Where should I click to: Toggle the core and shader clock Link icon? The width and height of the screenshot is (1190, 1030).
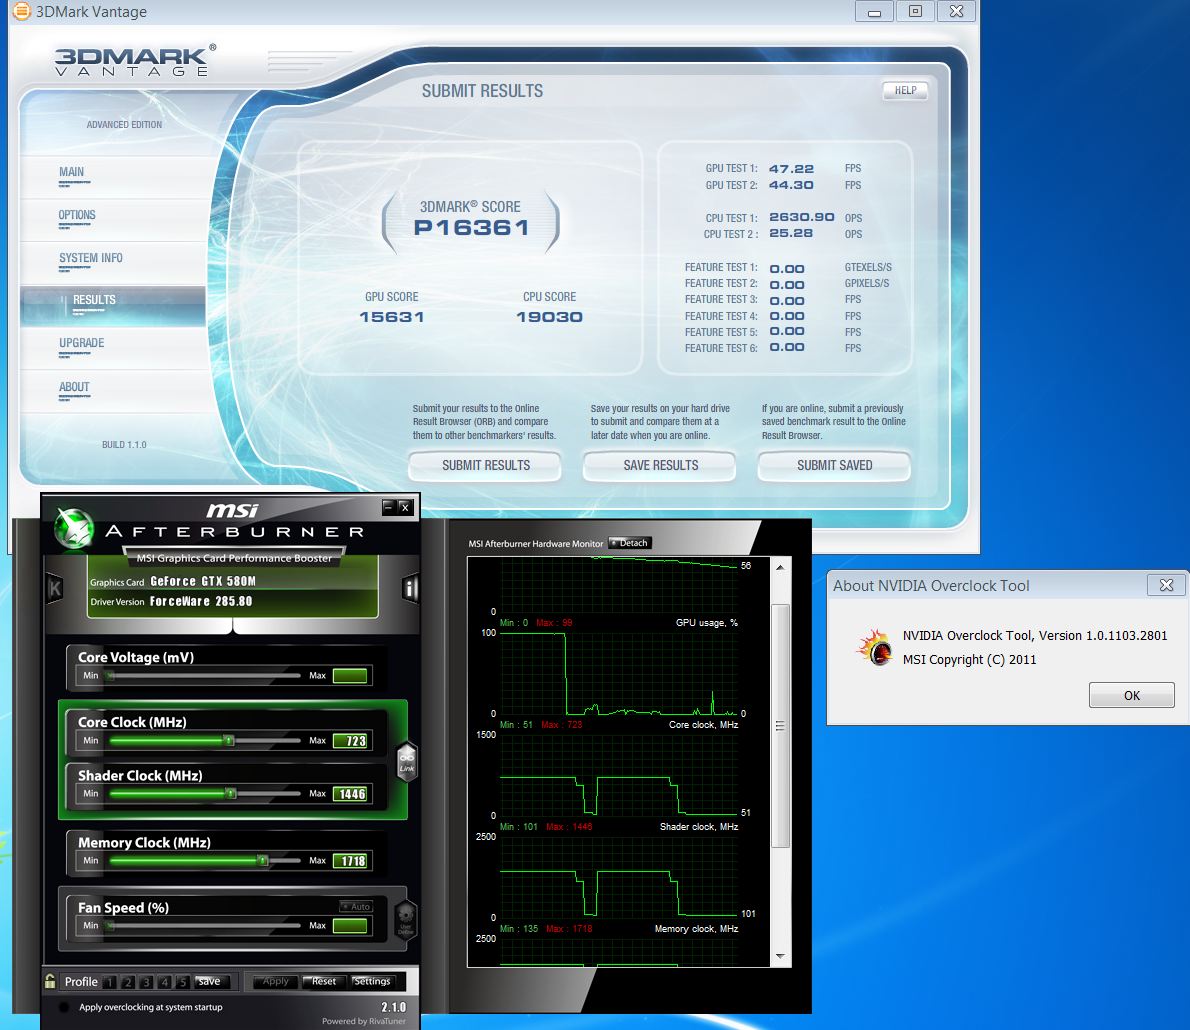(407, 761)
